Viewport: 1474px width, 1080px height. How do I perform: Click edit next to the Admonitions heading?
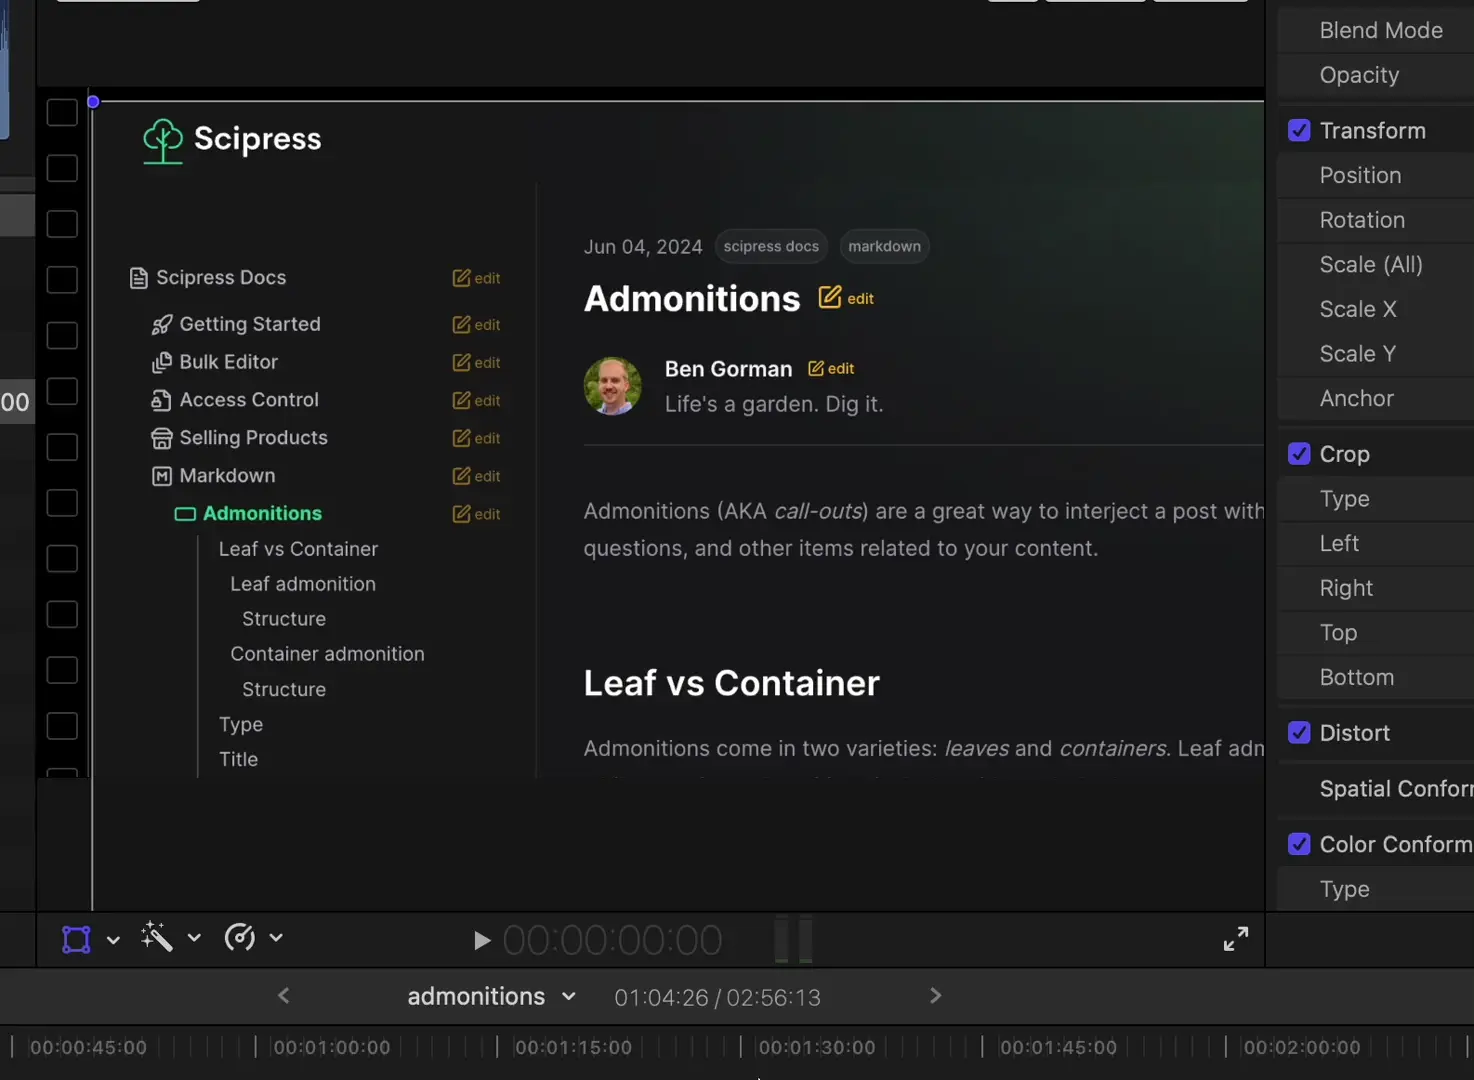tap(845, 297)
